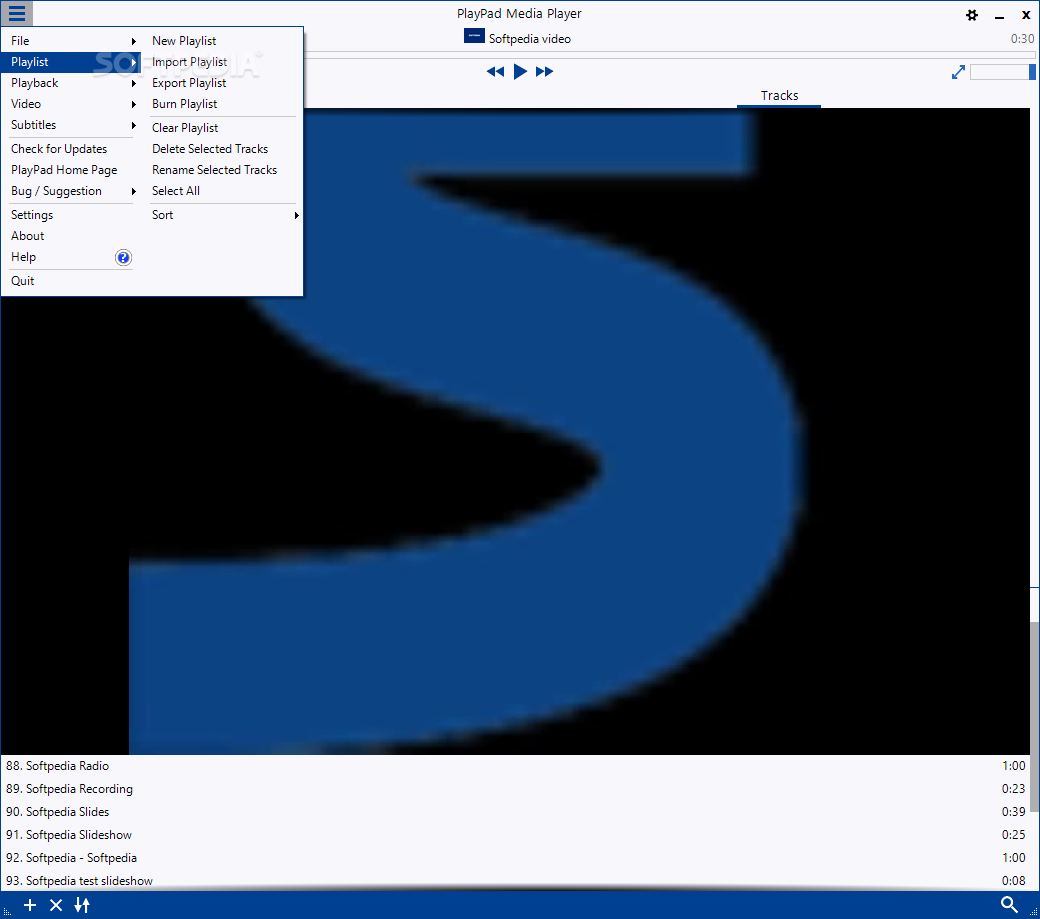
Task: Click the 0:30 duration display
Action: click(x=1022, y=39)
